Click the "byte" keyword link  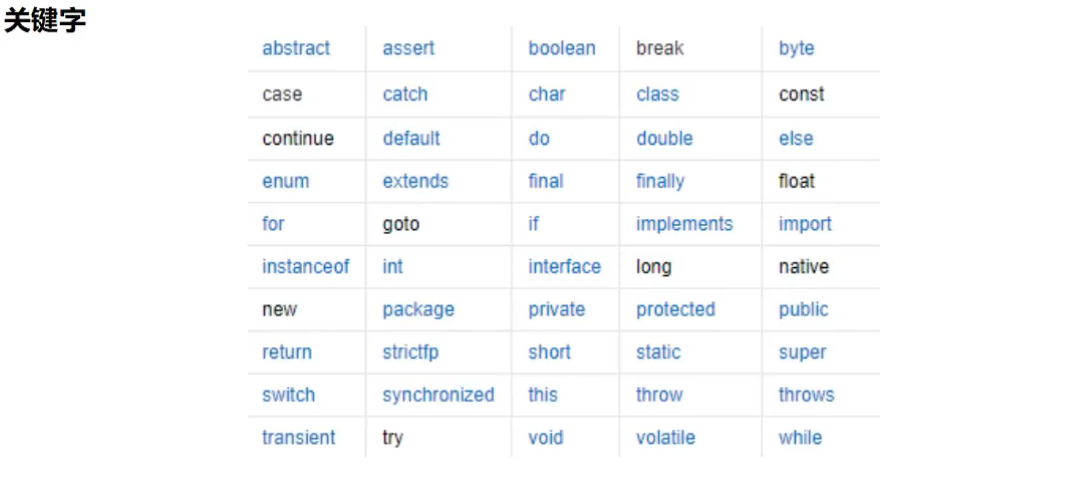[796, 48]
